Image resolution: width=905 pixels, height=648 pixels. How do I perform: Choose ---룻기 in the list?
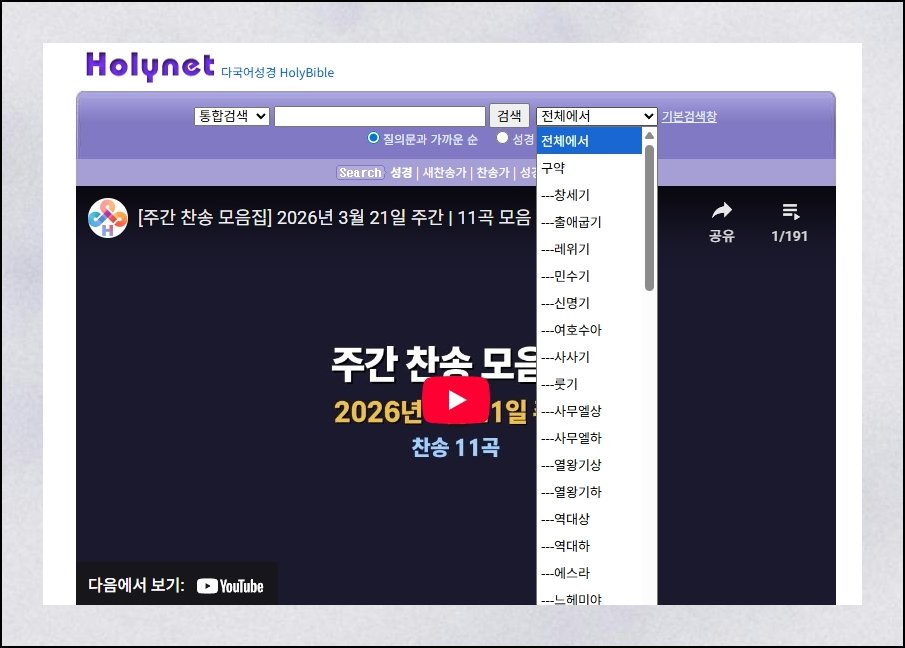pyautogui.click(x=589, y=384)
